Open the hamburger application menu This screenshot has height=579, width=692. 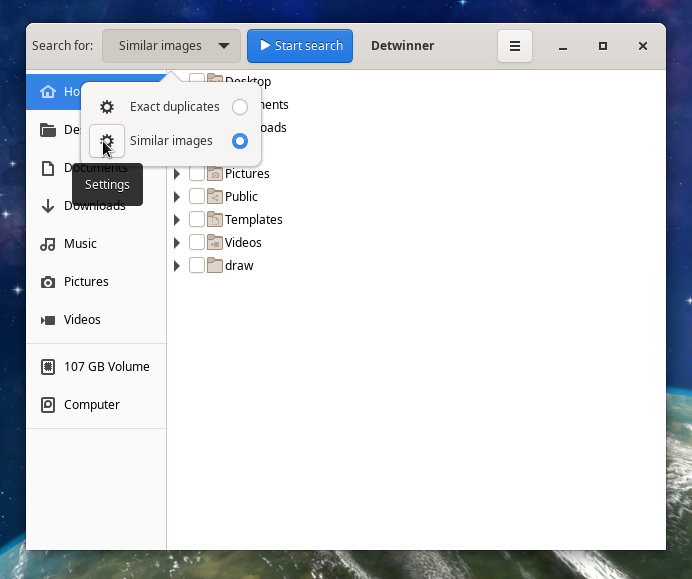[514, 46]
